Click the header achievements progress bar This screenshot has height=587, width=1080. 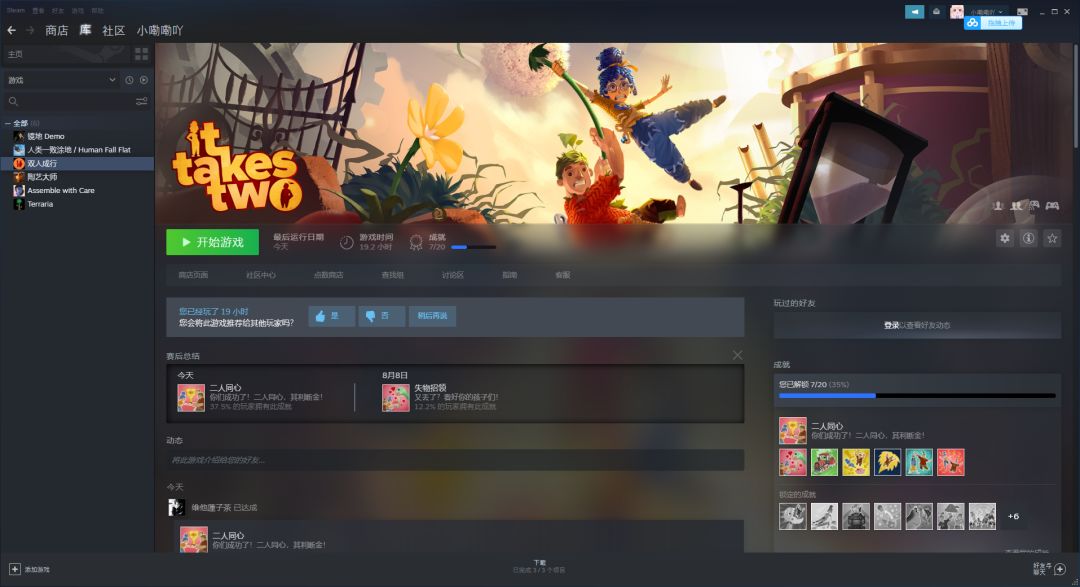coord(473,247)
